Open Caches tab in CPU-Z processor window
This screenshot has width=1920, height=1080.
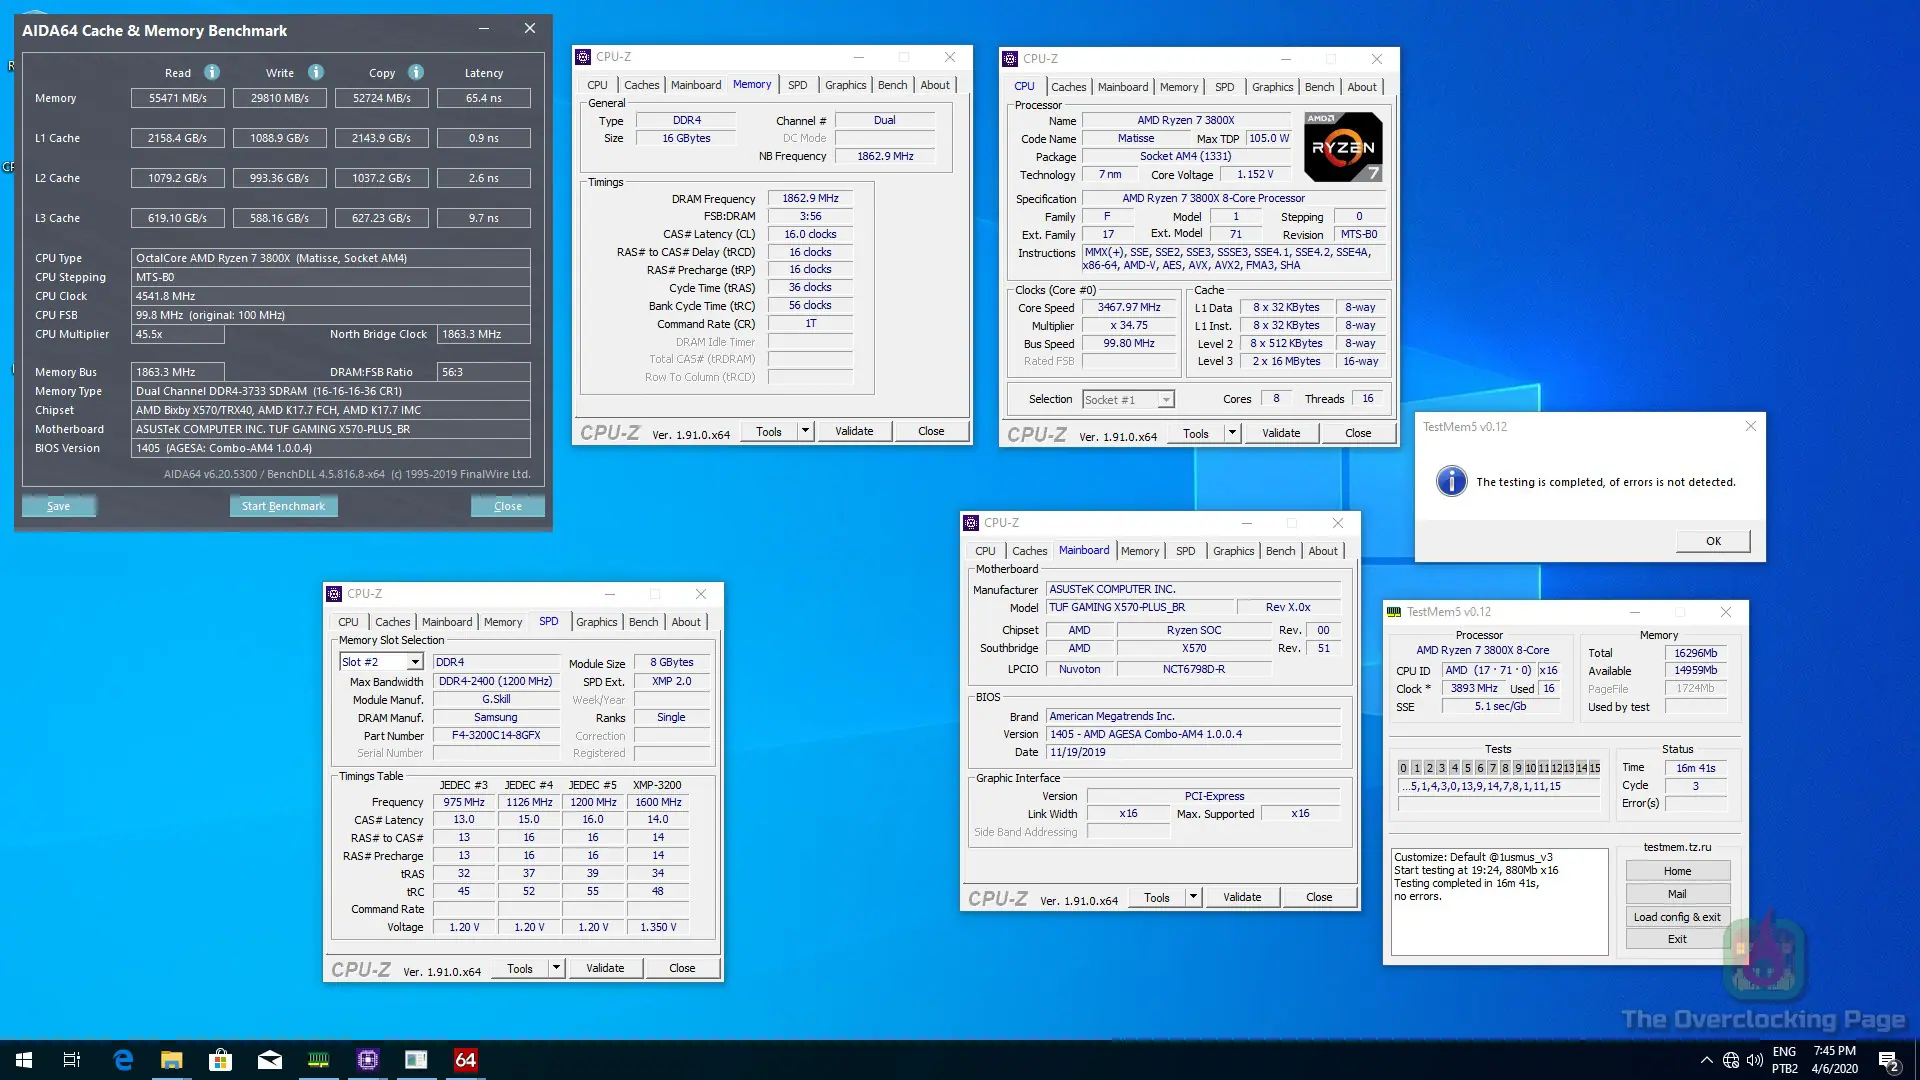[x=1068, y=87]
